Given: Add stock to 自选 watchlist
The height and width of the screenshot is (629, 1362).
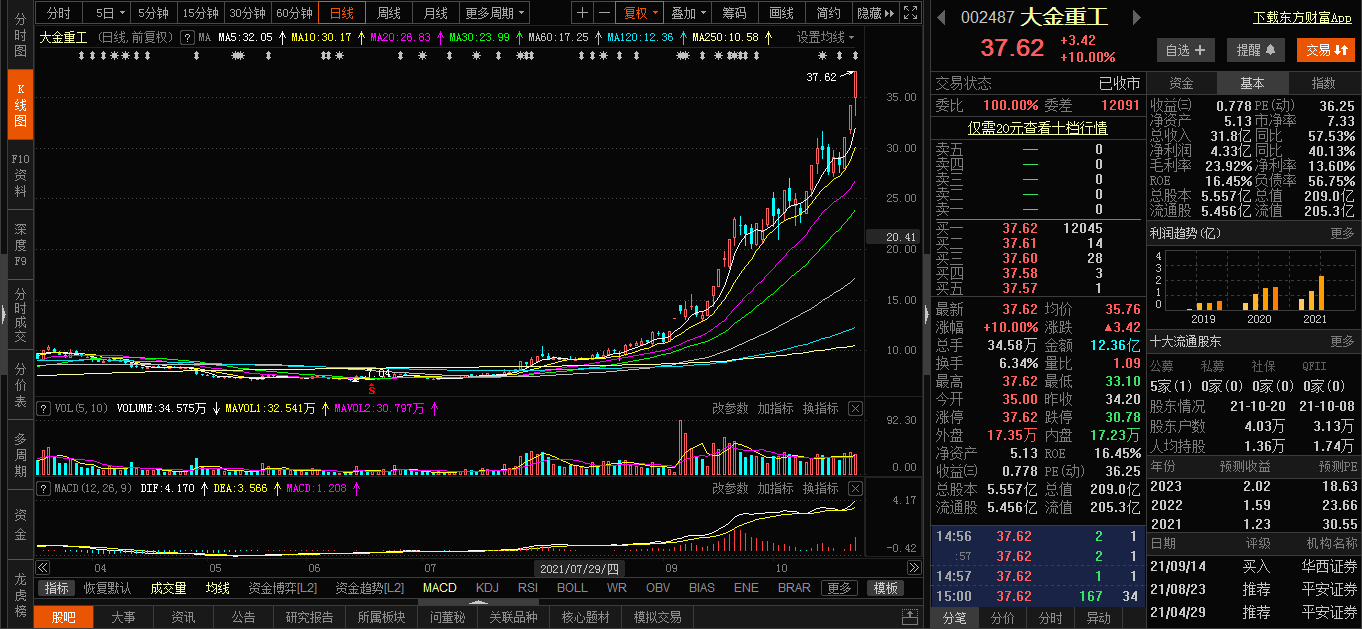Looking at the screenshot, I should pyautogui.click(x=1185, y=50).
